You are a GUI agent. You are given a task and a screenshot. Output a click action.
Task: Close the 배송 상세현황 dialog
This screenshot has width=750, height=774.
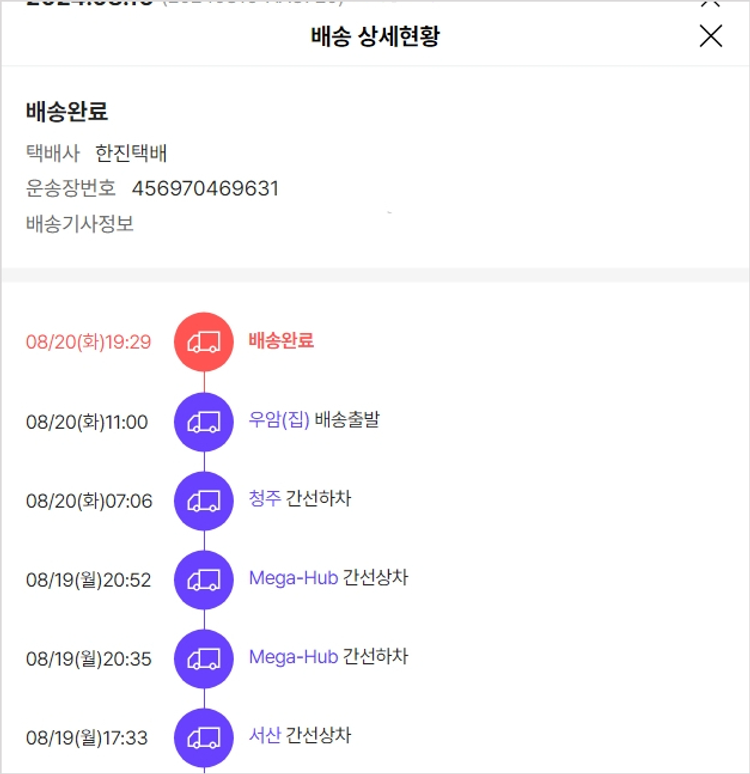(710, 37)
